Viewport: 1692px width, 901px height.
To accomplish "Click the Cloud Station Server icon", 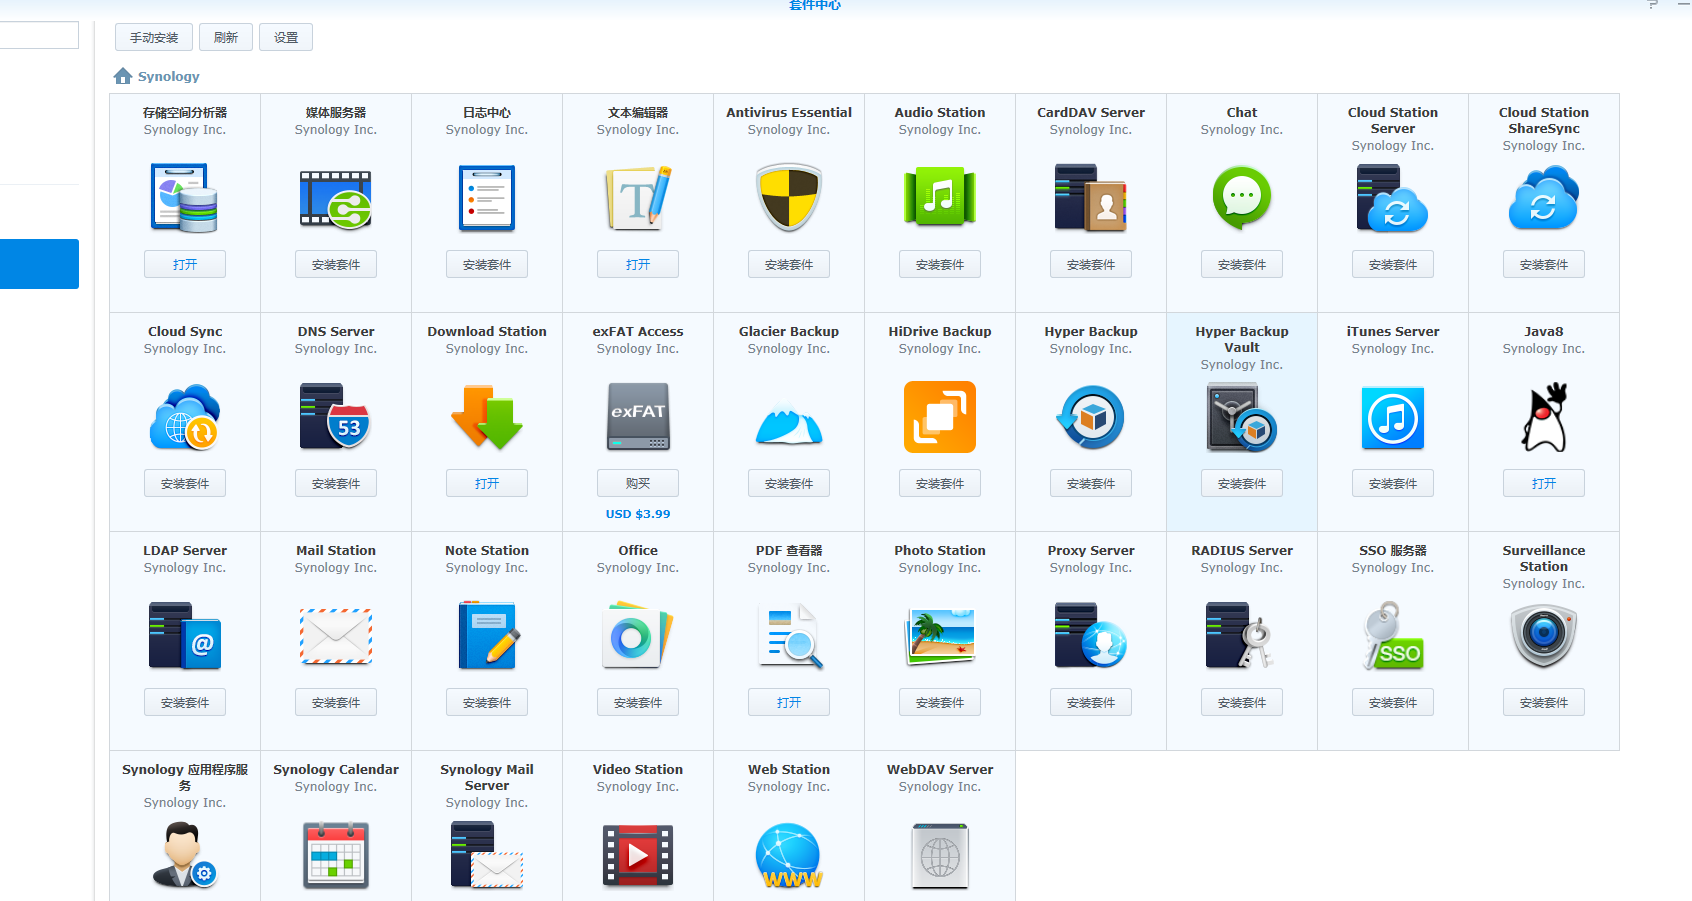I will tap(1393, 199).
